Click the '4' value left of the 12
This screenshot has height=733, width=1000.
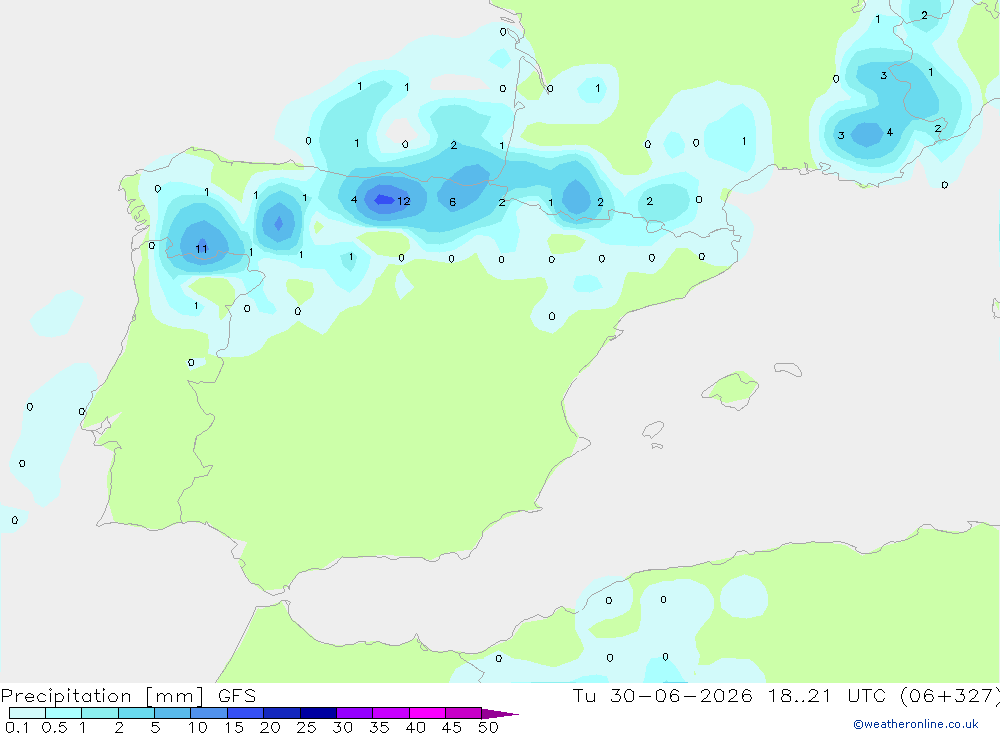point(354,200)
